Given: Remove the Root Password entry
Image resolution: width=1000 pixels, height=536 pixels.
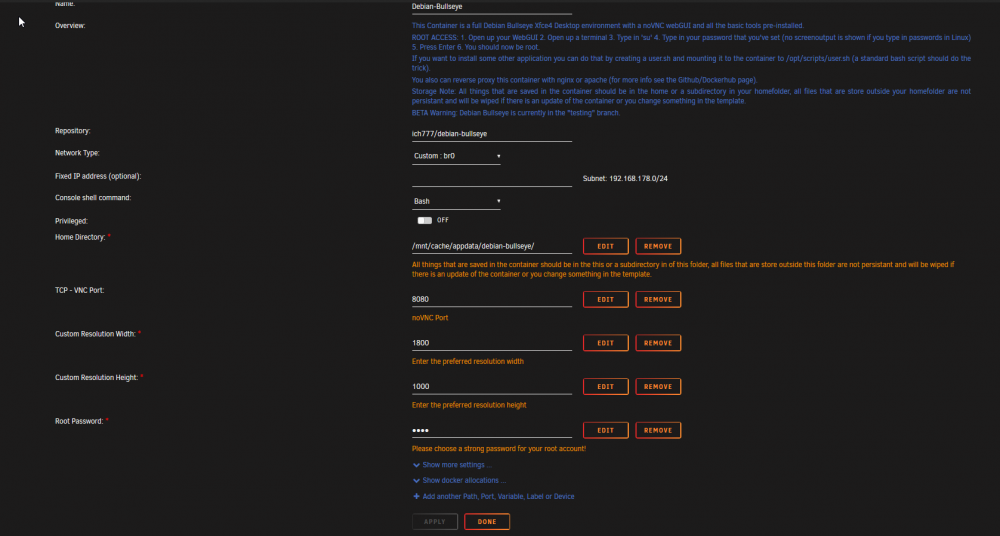Looking at the screenshot, I should (x=658, y=430).
